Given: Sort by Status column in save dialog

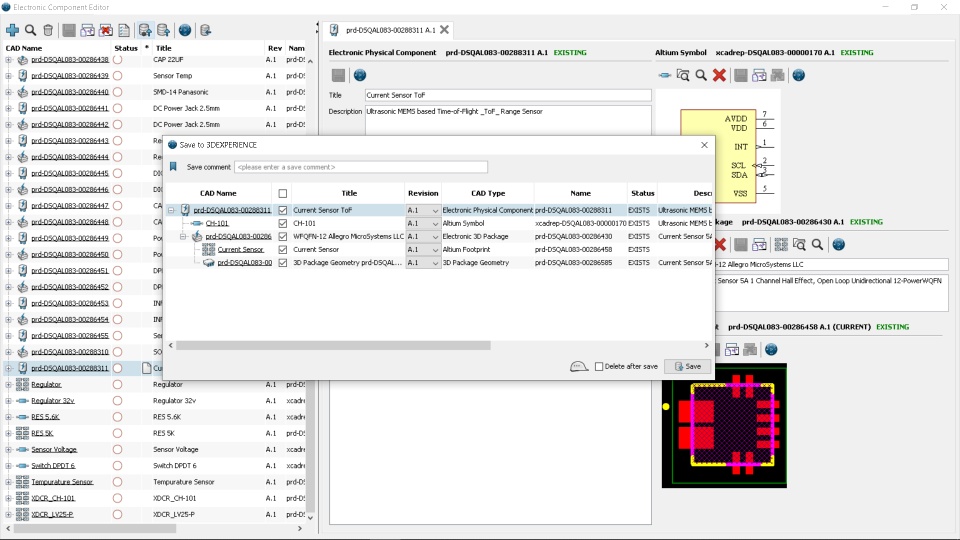Looking at the screenshot, I should pos(642,193).
